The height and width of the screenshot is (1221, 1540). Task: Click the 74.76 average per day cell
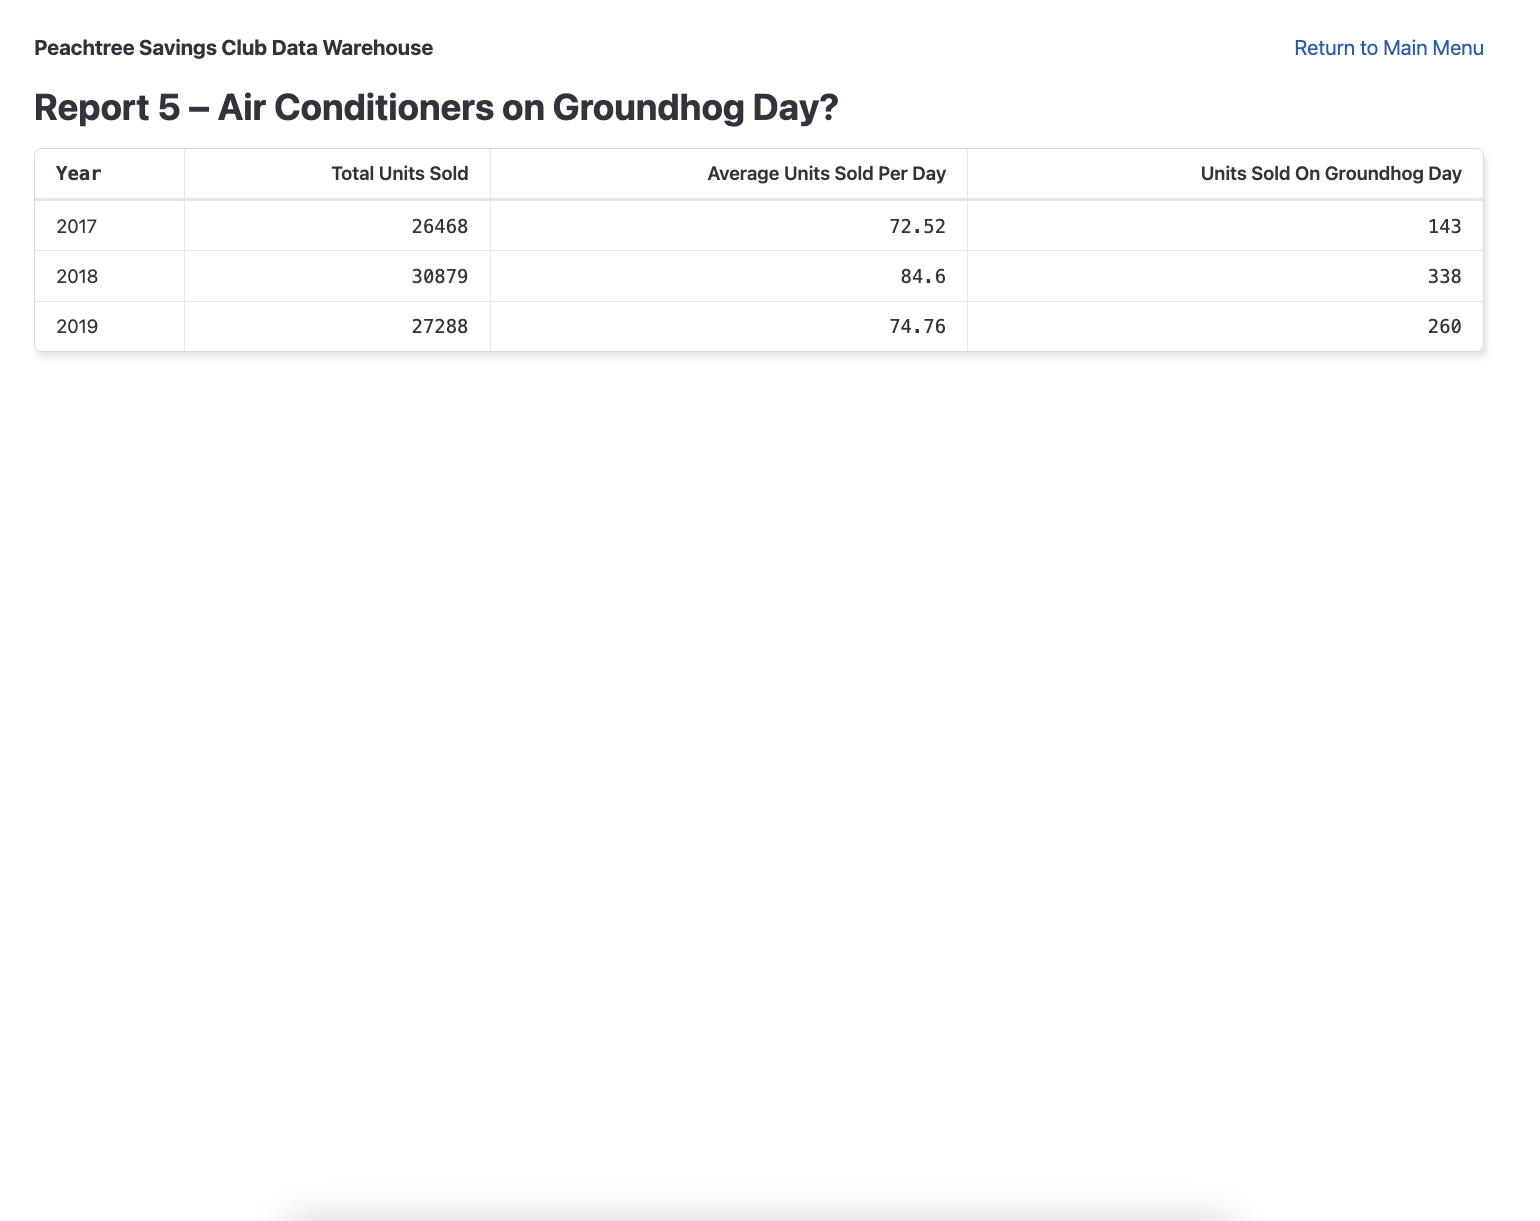[x=917, y=326]
